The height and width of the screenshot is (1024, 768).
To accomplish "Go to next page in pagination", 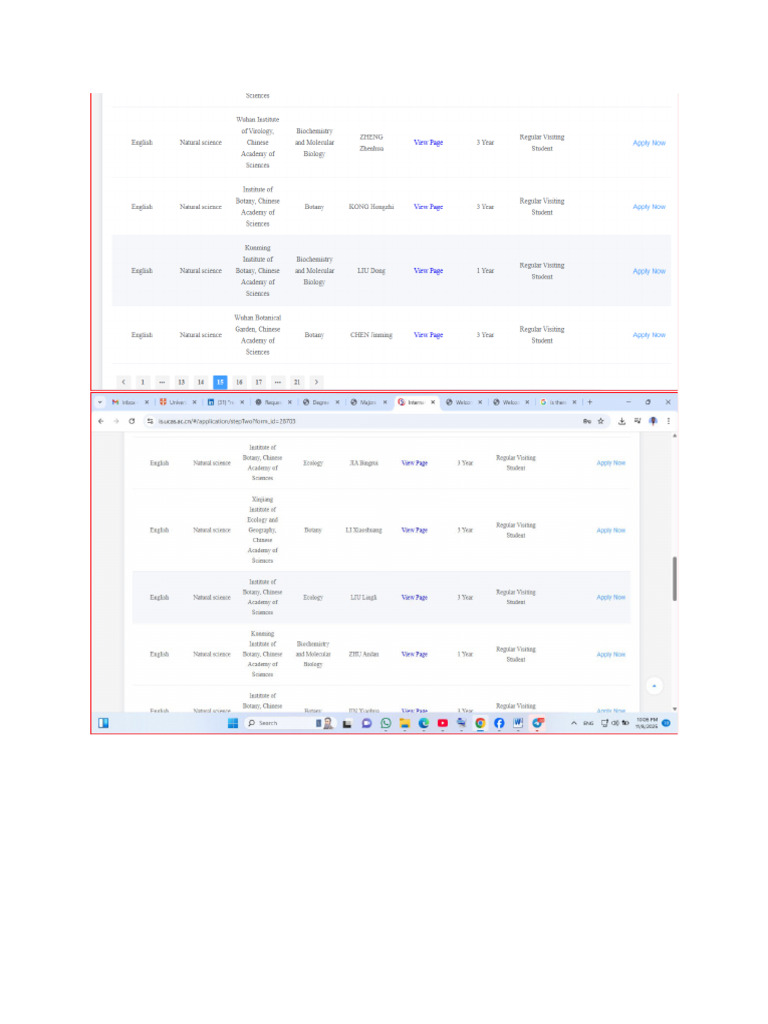I will (316, 382).
